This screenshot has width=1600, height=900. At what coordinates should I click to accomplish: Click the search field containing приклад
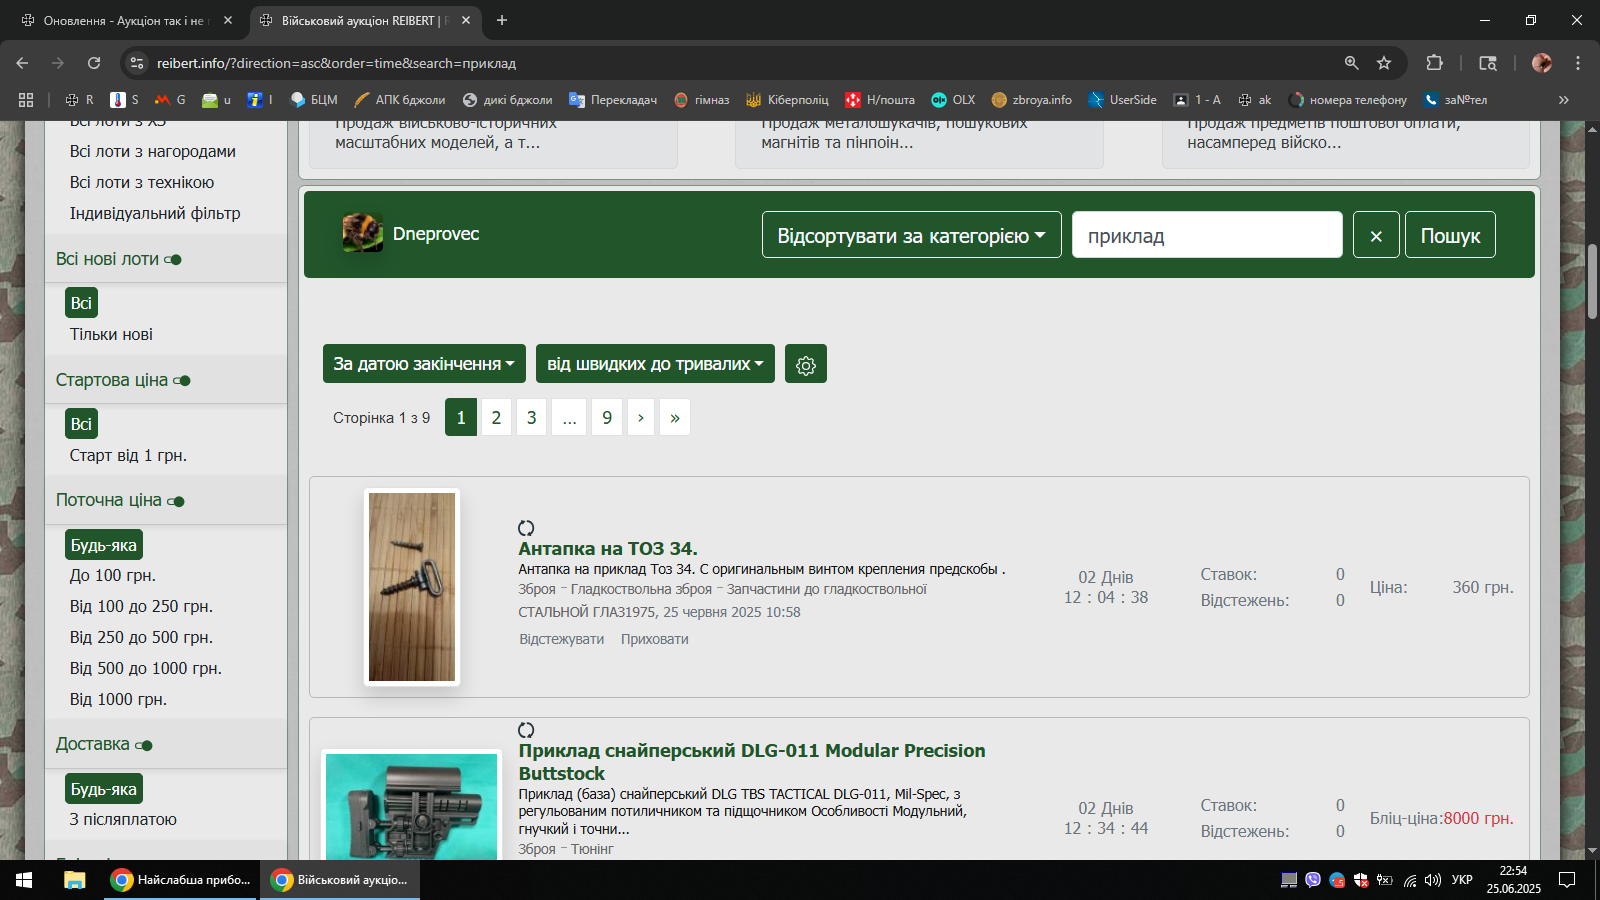pos(1206,236)
